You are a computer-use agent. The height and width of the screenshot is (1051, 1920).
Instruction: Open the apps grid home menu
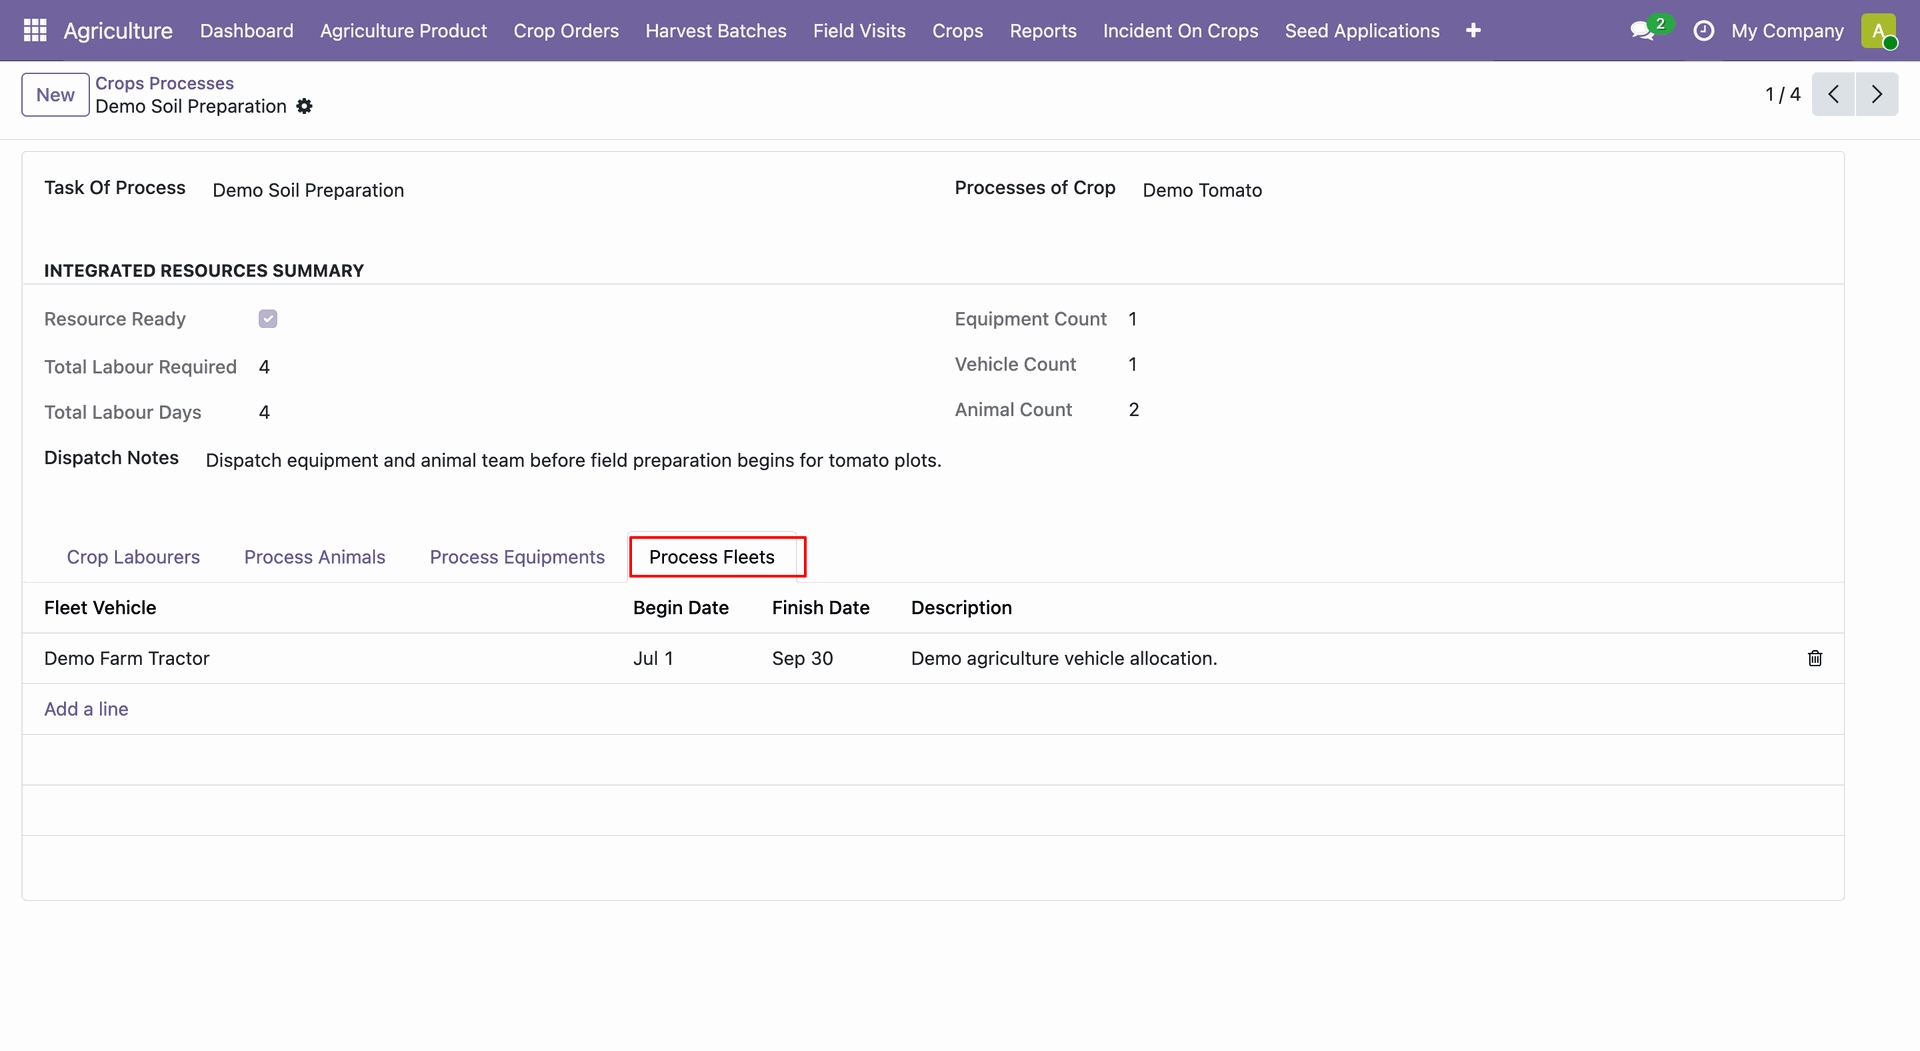point(35,30)
